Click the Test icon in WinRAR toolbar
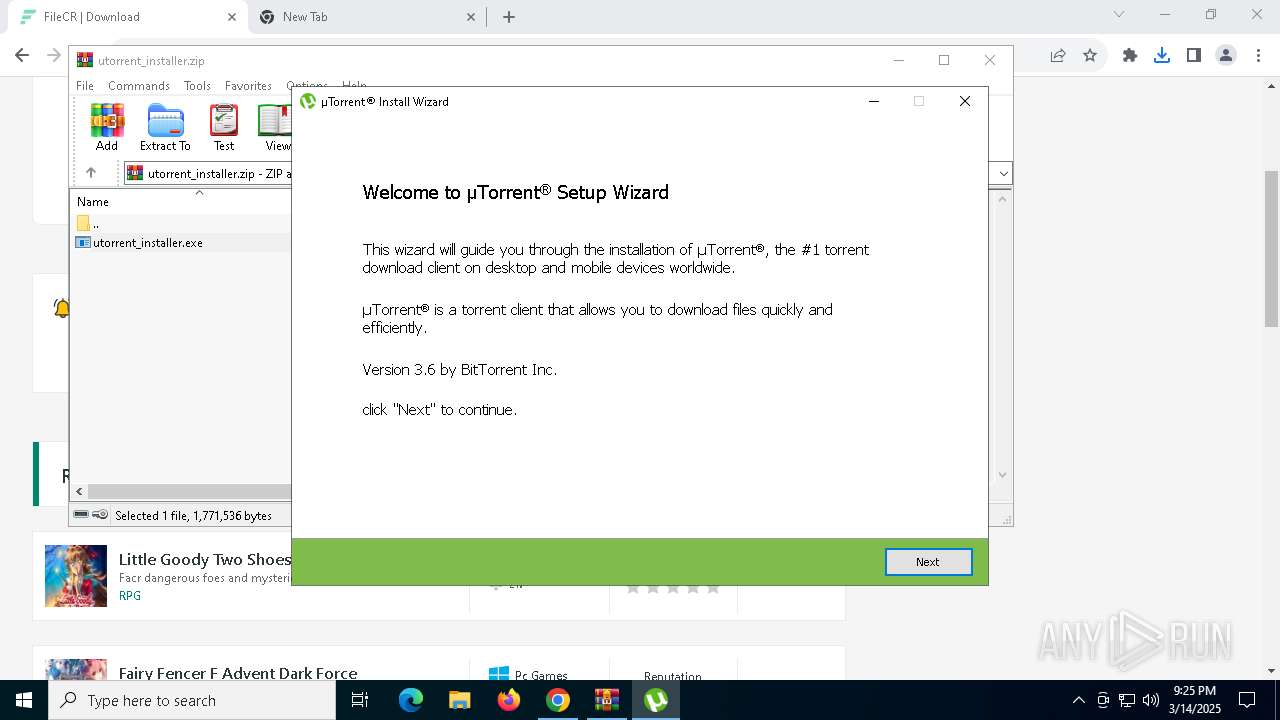 224,128
